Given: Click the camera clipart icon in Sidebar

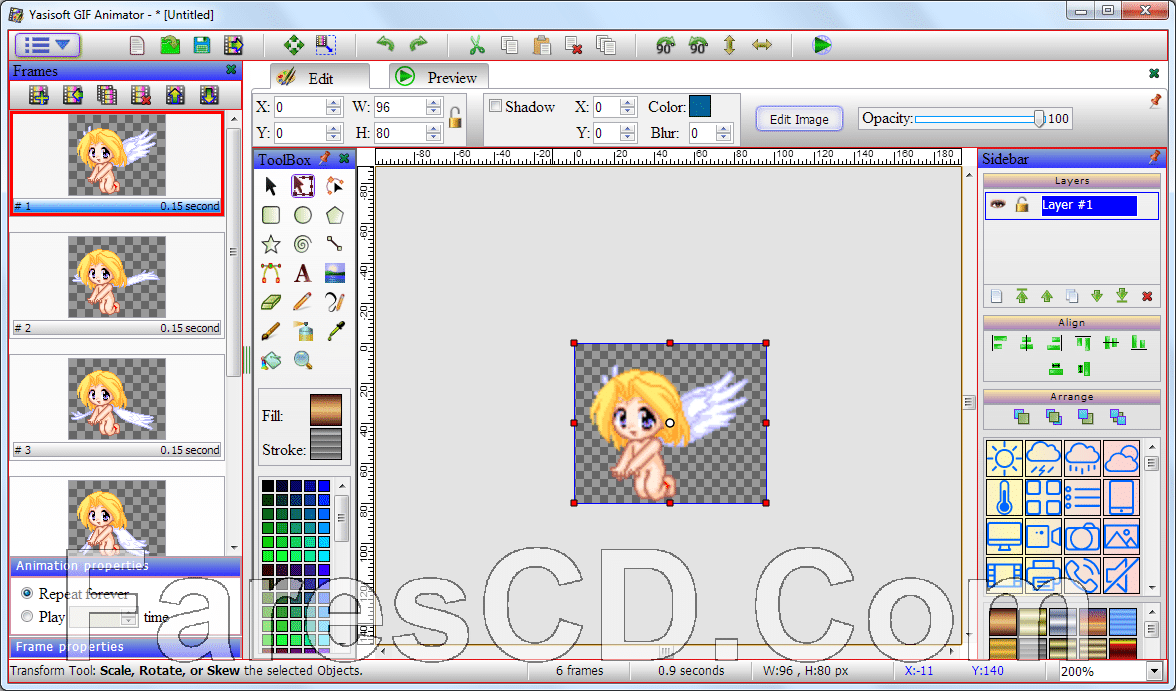Looking at the screenshot, I should coord(1082,536).
